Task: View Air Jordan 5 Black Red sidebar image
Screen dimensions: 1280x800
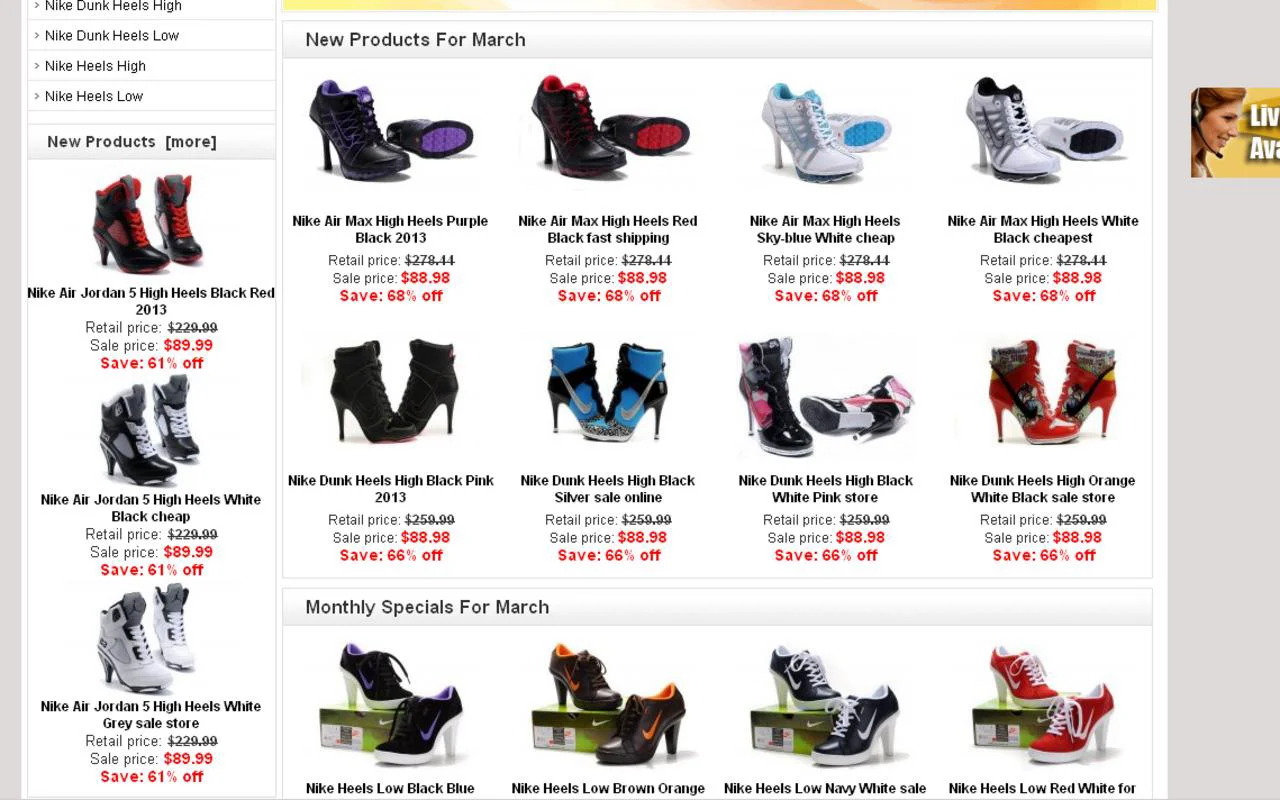Action: (x=151, y=224)
